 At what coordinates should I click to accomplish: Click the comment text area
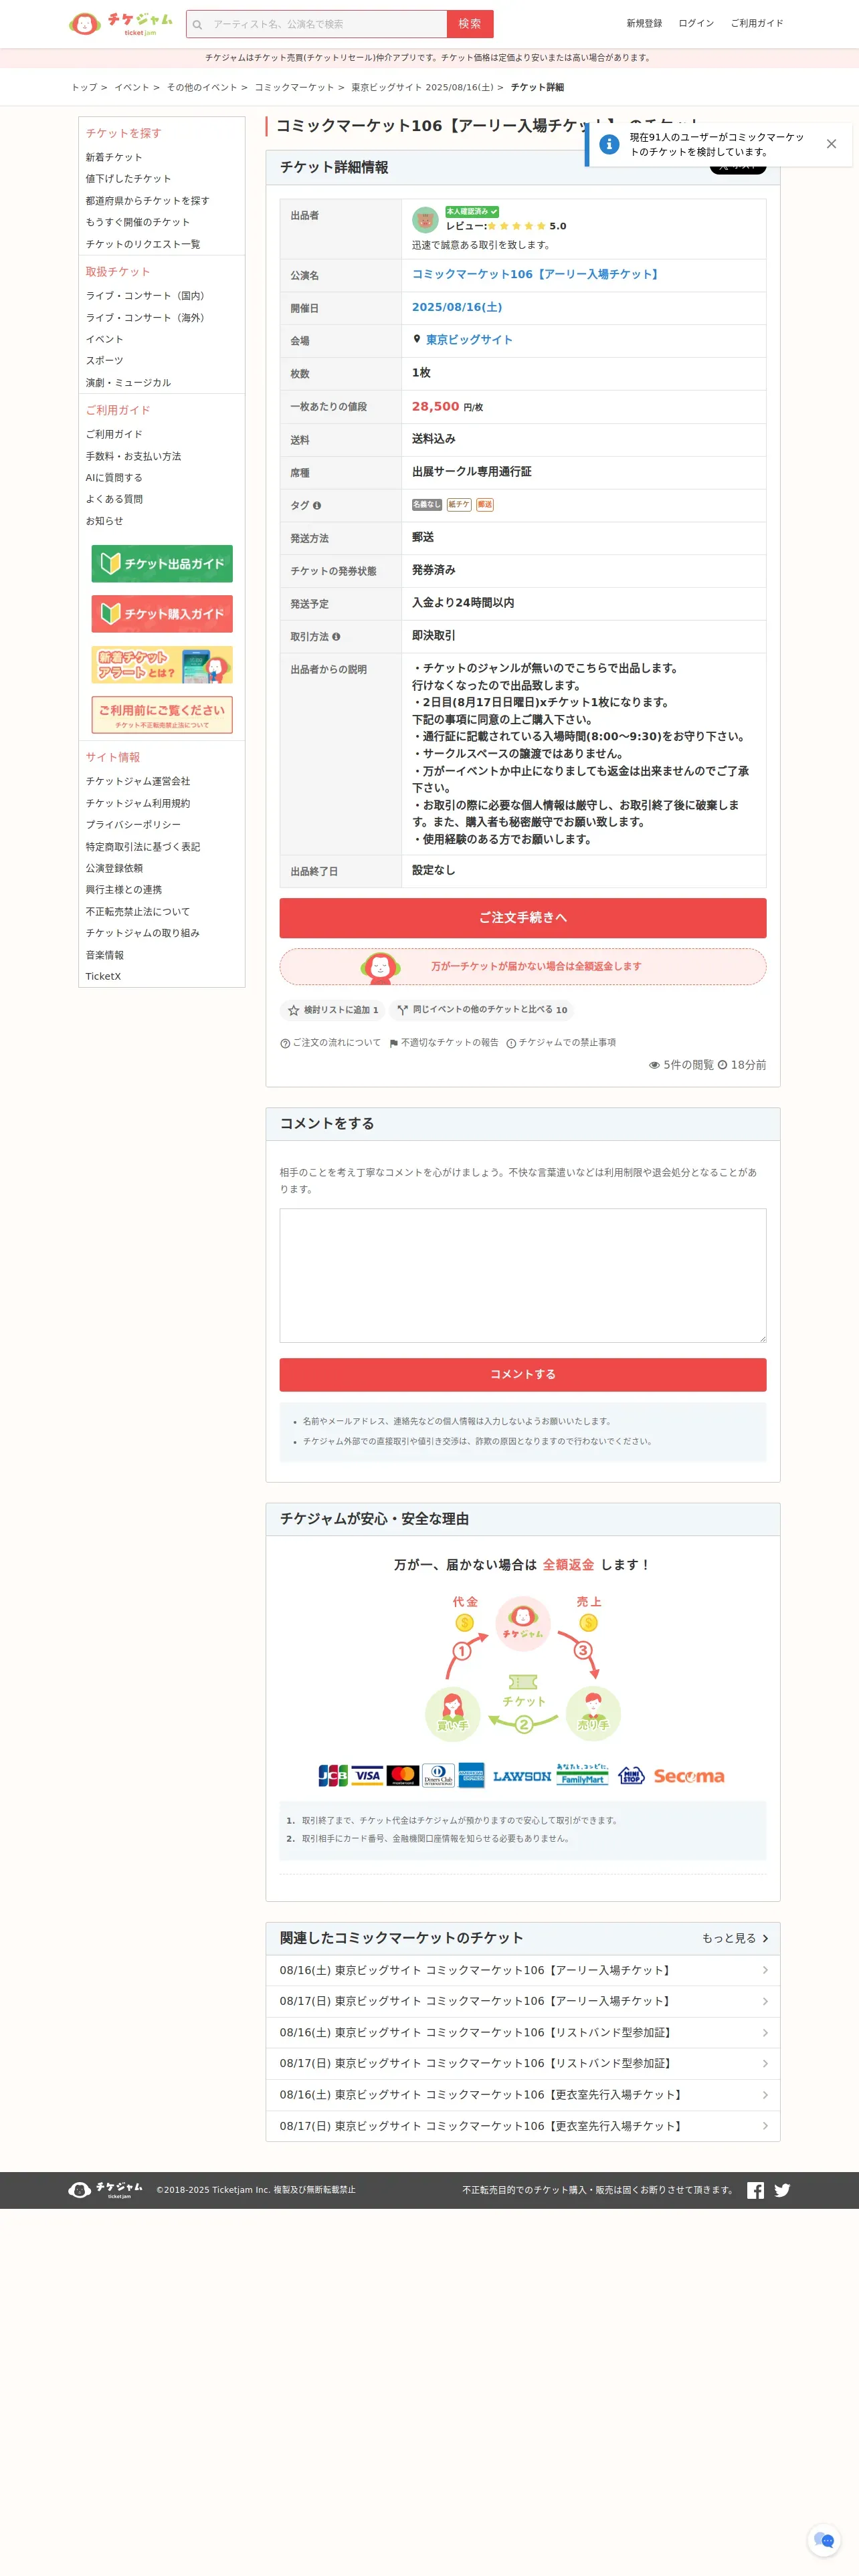(x=523, y=1275)
